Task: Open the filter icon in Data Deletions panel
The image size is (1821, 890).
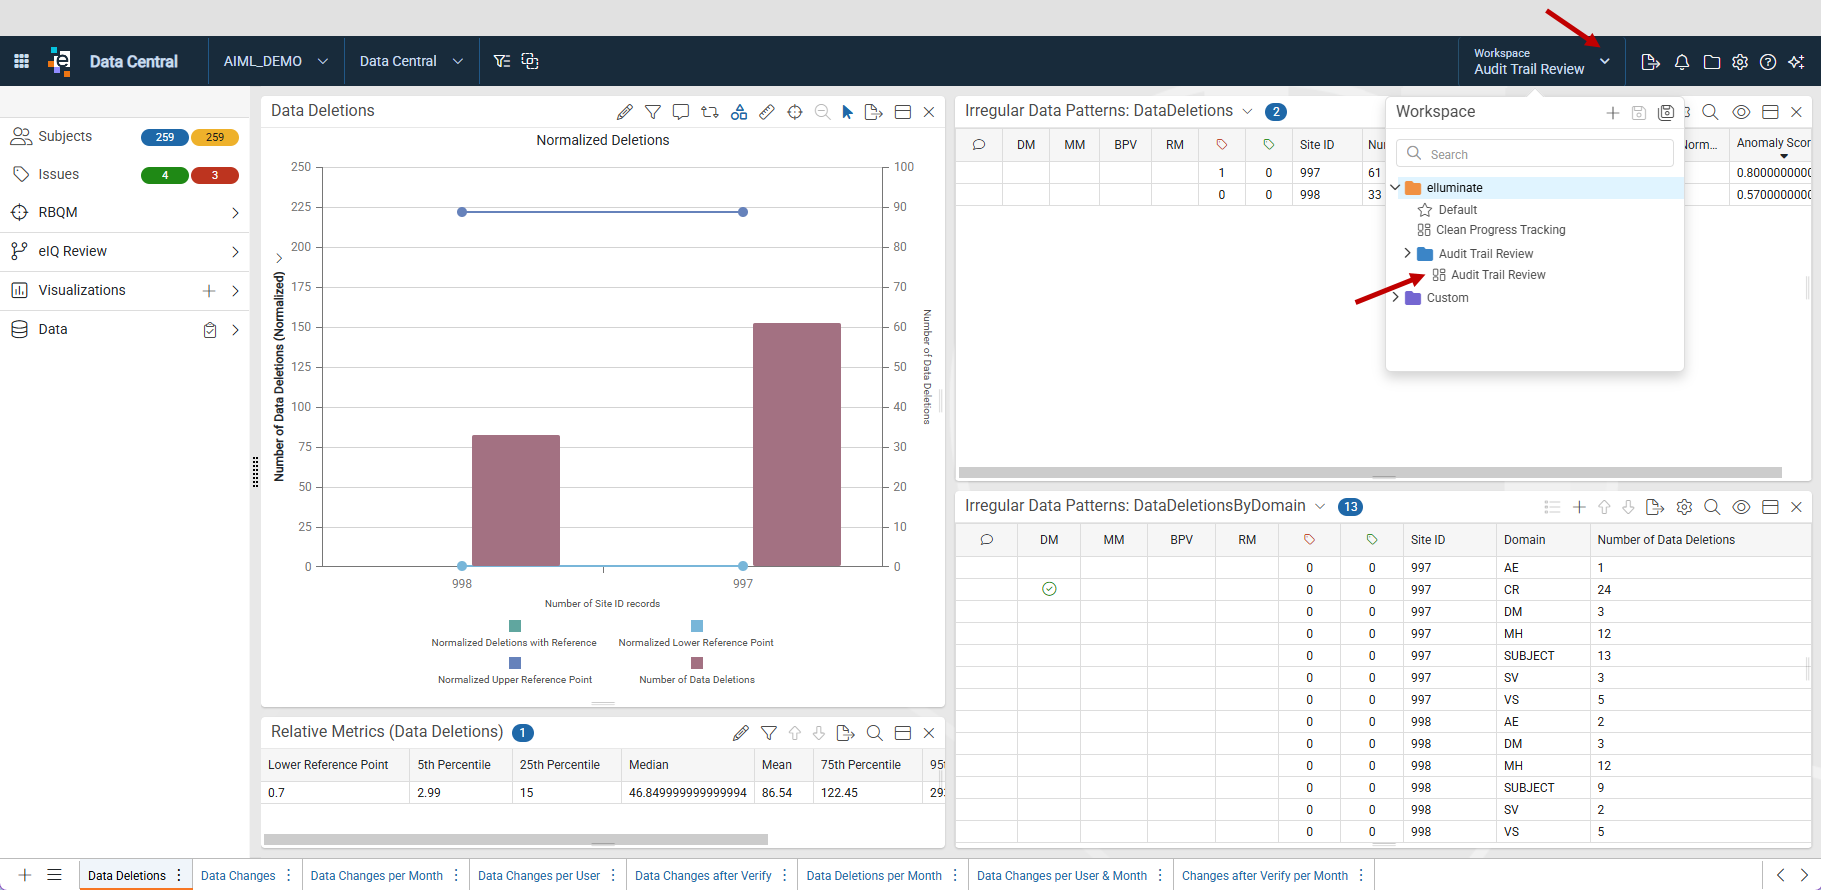Action: pos(653,112)
